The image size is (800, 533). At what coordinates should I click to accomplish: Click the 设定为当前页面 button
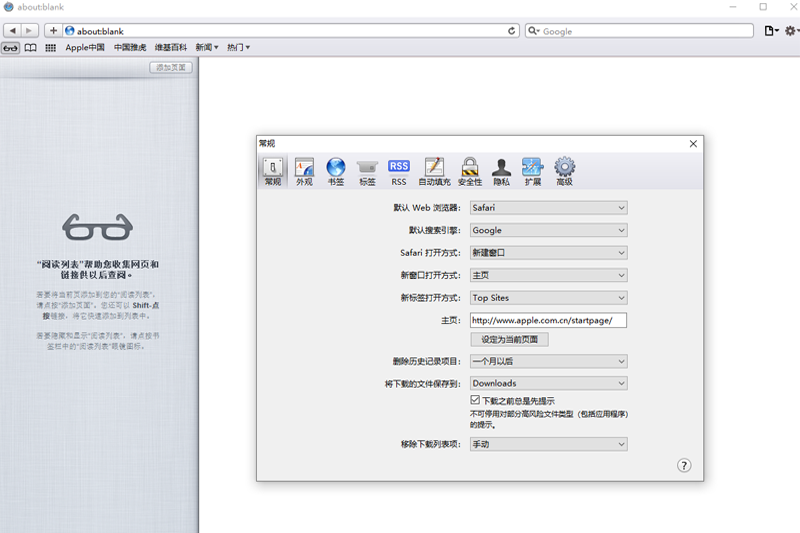pos(509,340)
